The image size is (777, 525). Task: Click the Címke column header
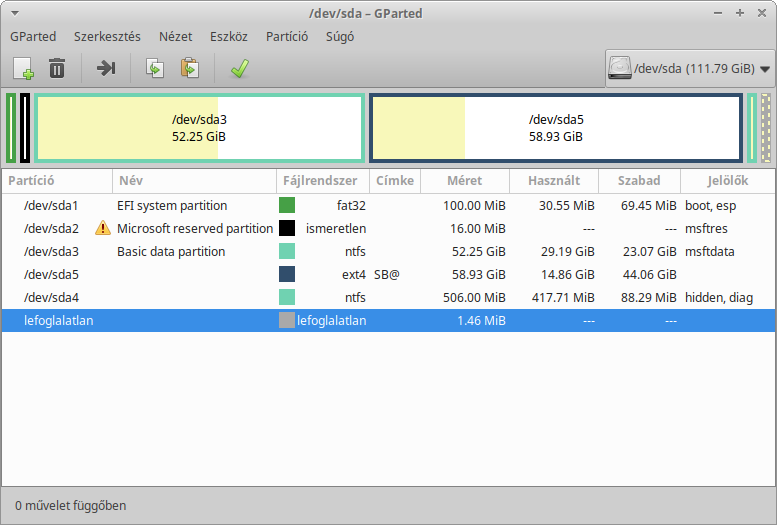pos(395,181)
